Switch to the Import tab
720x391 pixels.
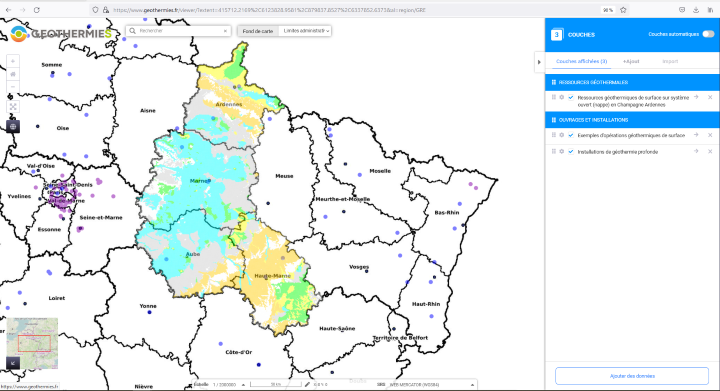670,61
